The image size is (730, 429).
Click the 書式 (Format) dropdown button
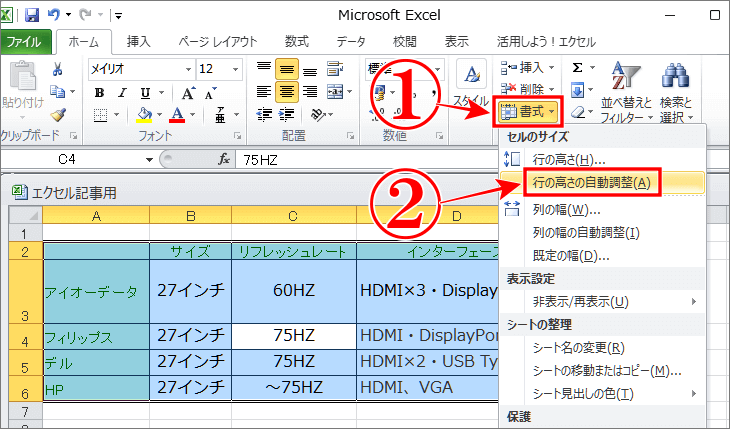click(528, 112)
